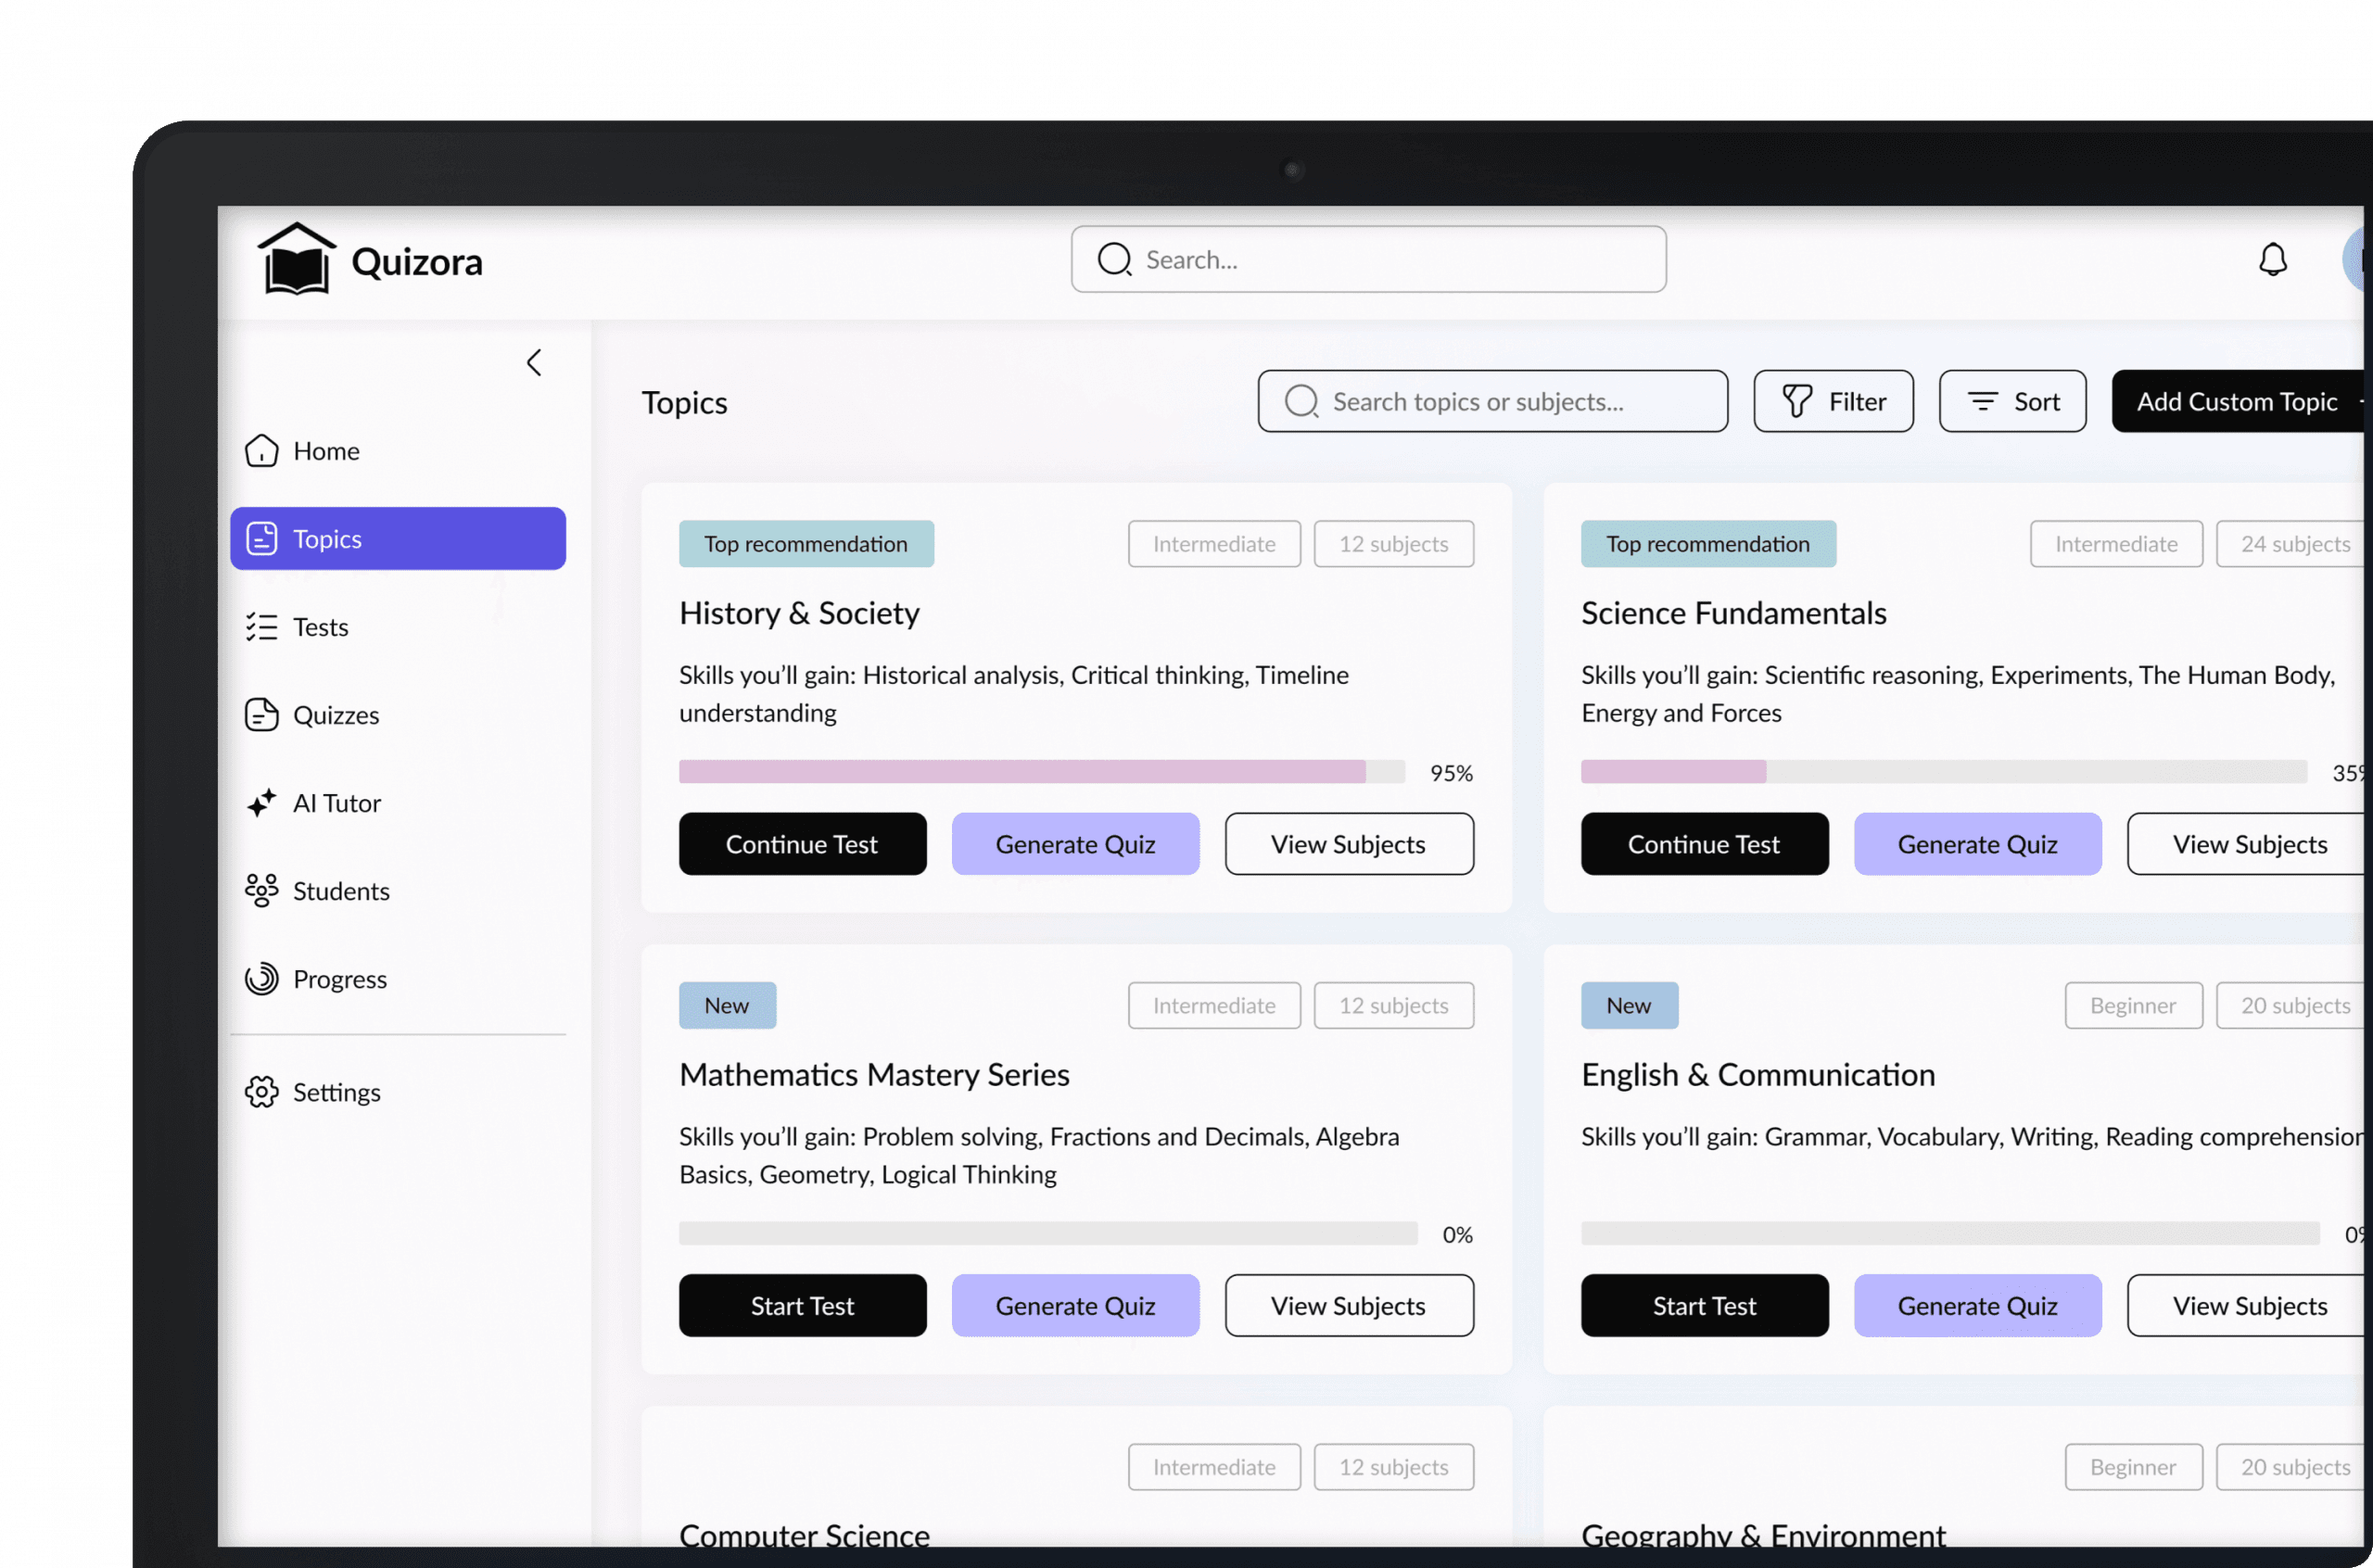Open English & Communication topic title

(x=1757, y=1074)
